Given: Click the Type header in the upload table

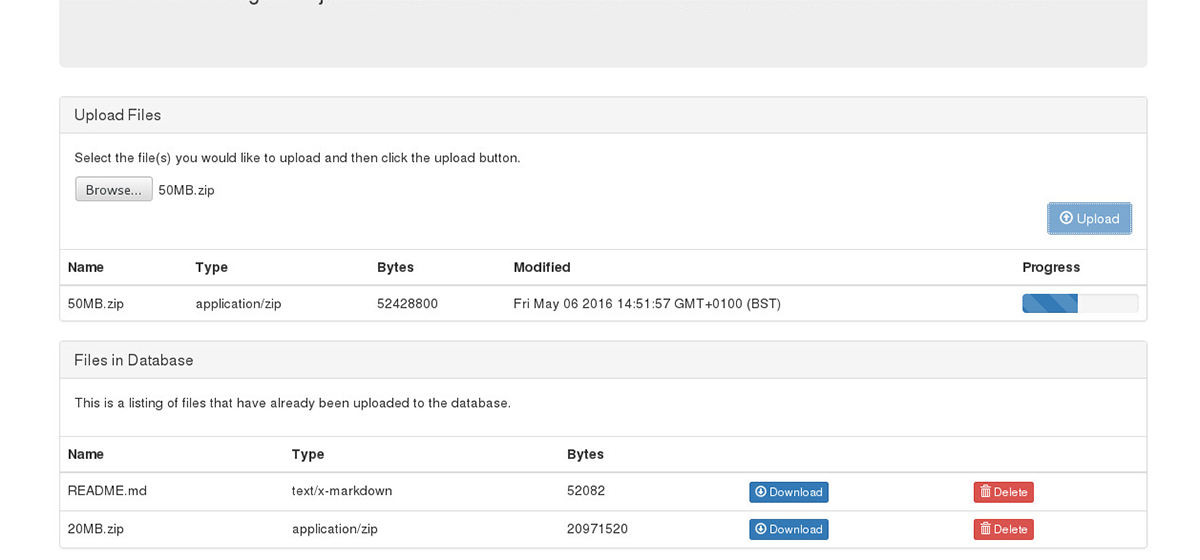Looking at the screenshot, I should [x=212, y=267].
